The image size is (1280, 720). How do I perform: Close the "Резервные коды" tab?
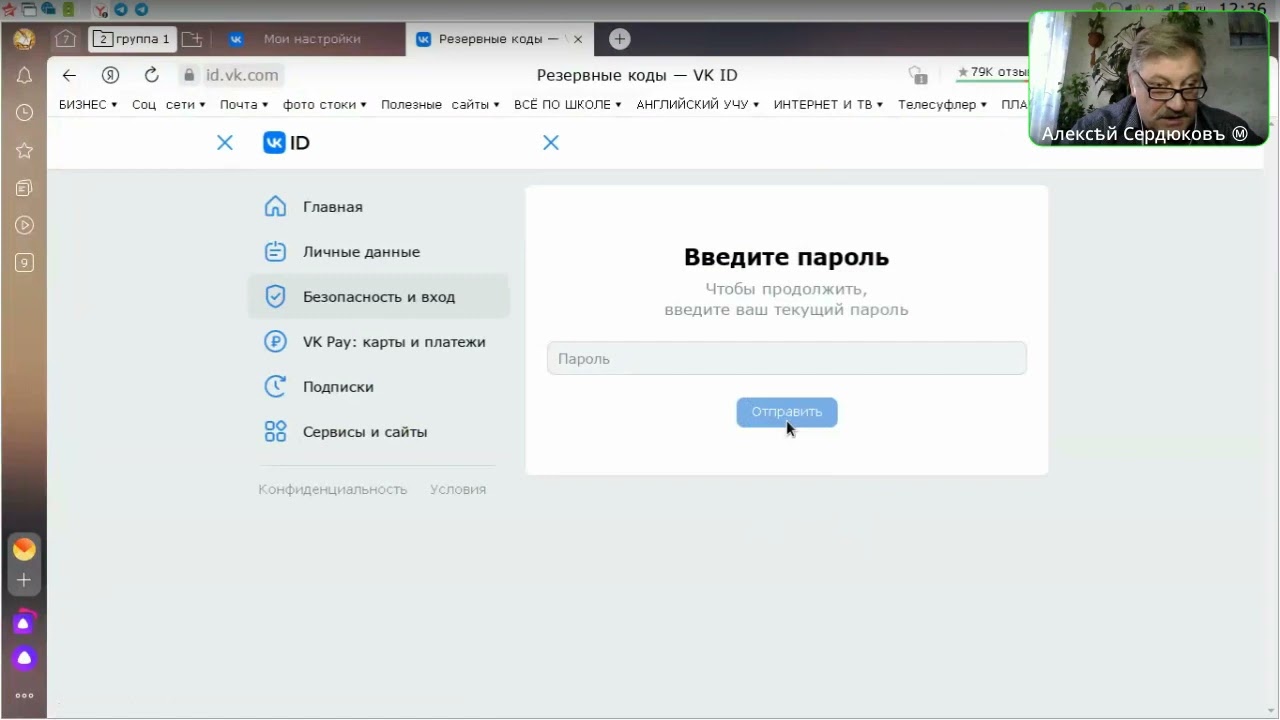tap(577, 39)
